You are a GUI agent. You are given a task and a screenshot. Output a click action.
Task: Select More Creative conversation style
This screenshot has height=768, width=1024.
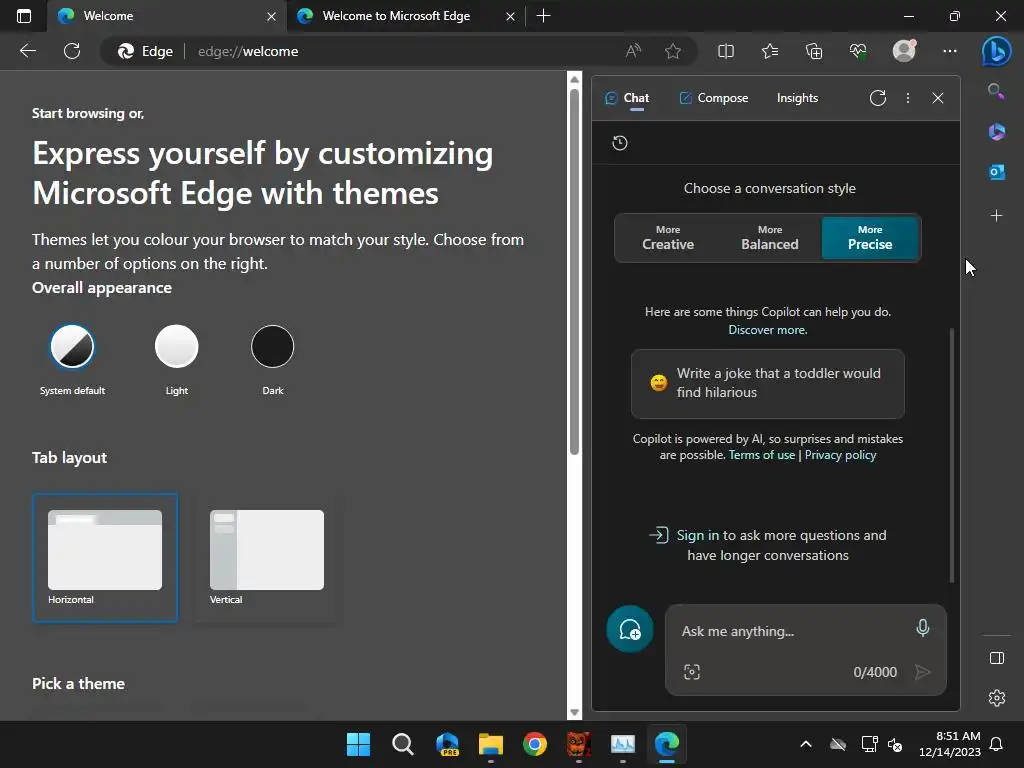[x=667, y=238]
